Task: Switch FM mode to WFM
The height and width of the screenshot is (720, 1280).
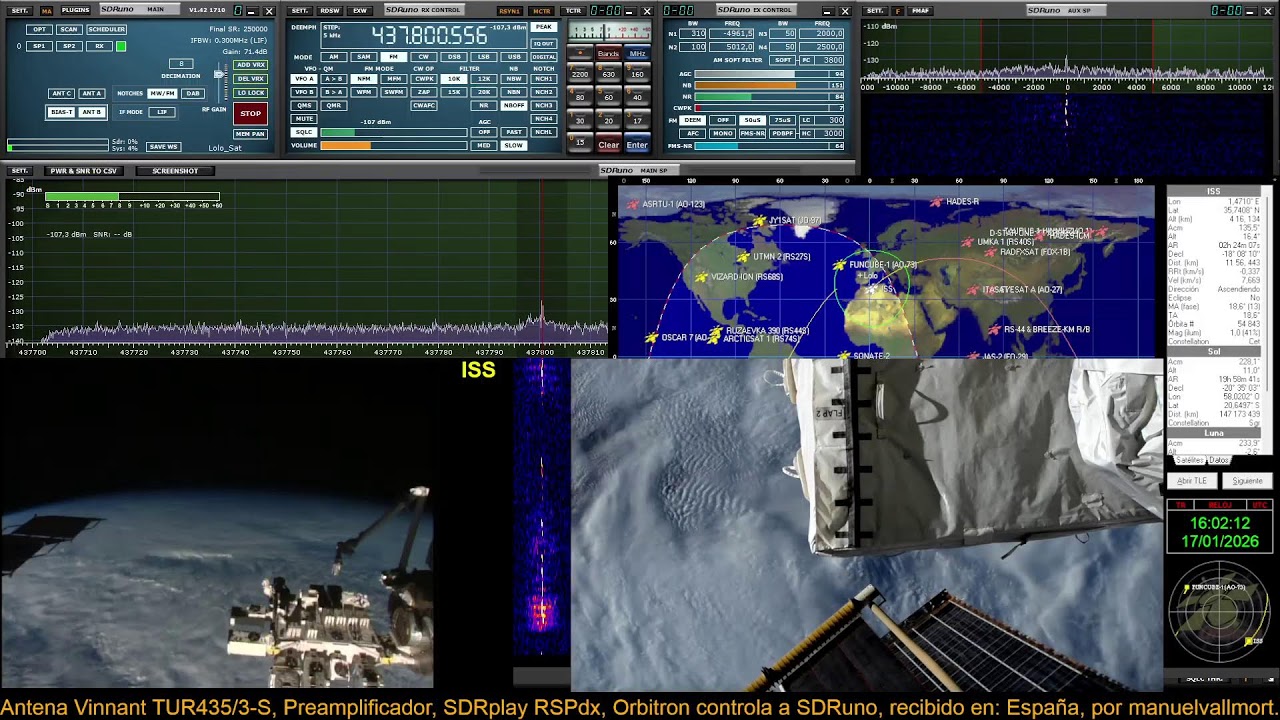Action: (364, 92)
